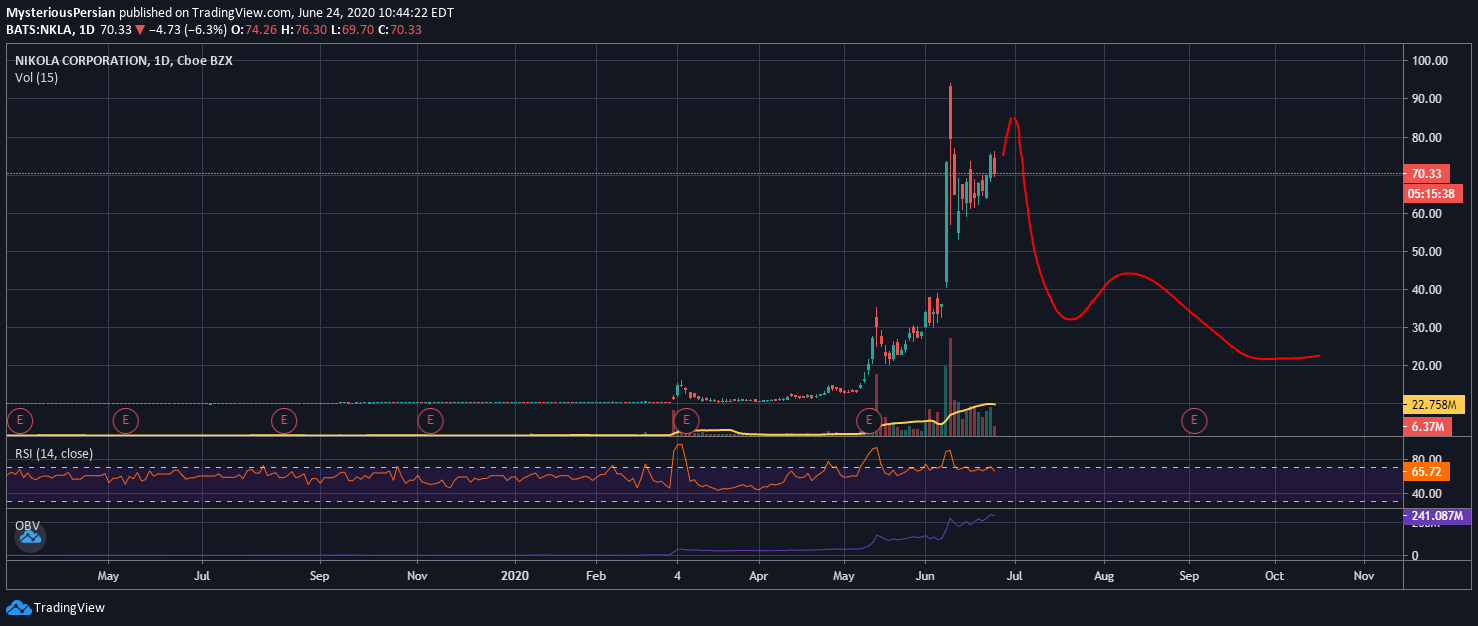Click the OBV indicator label
Screen dimensions: 1478x626
click(27, 525)
